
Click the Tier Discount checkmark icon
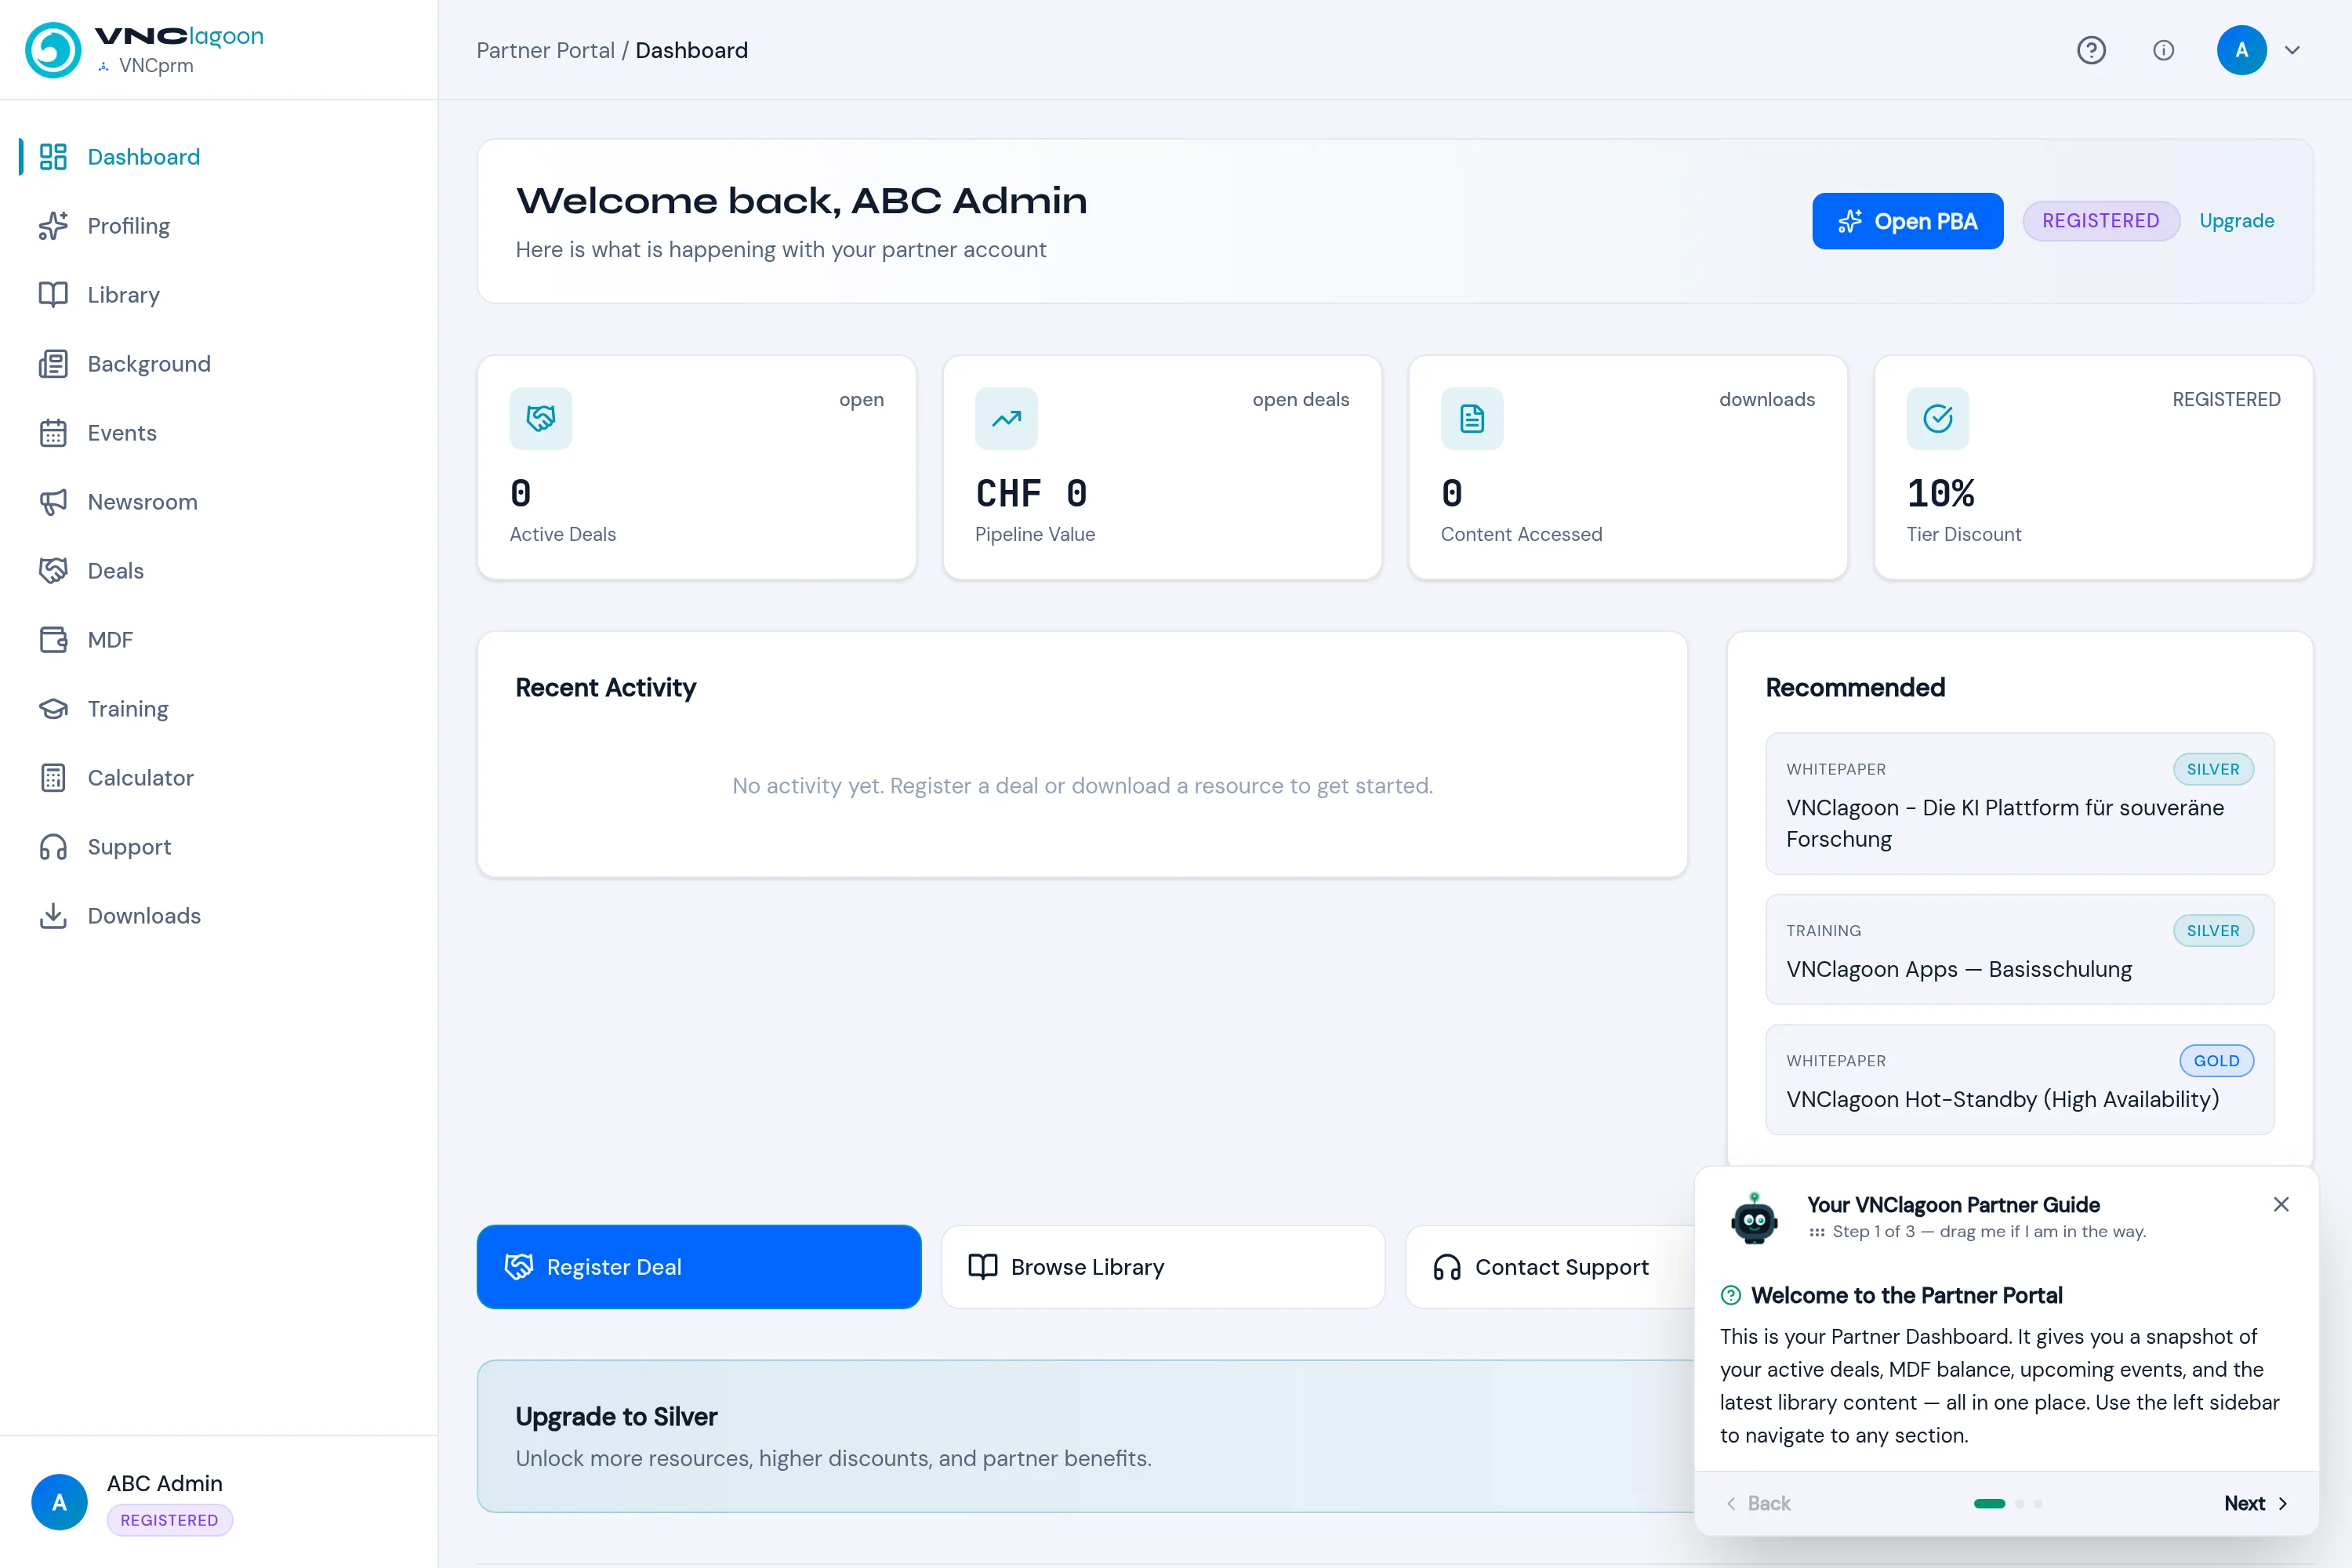1938,418
